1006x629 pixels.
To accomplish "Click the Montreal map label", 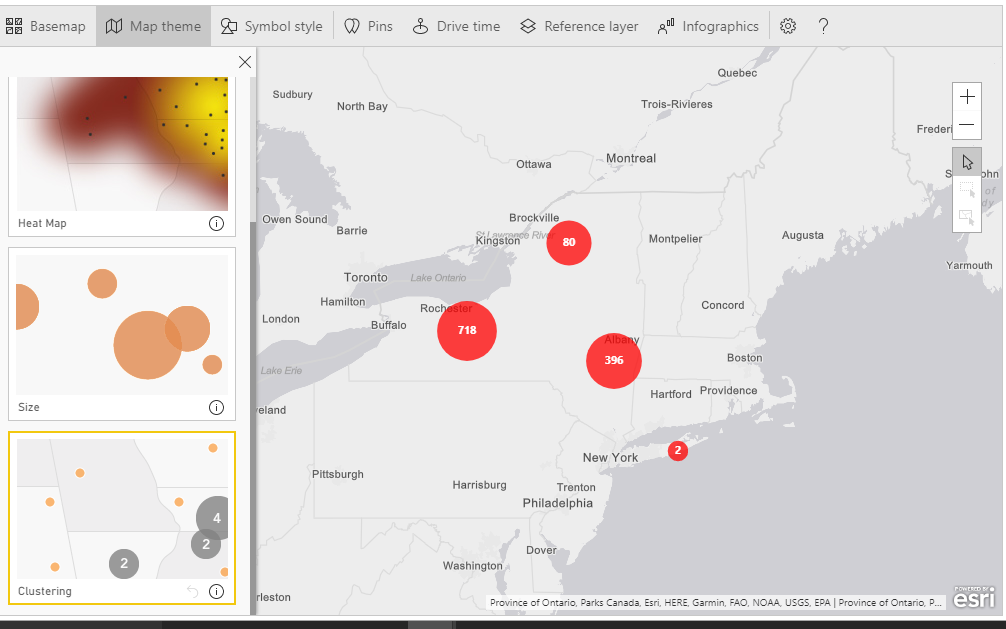I will coord(631,159).
